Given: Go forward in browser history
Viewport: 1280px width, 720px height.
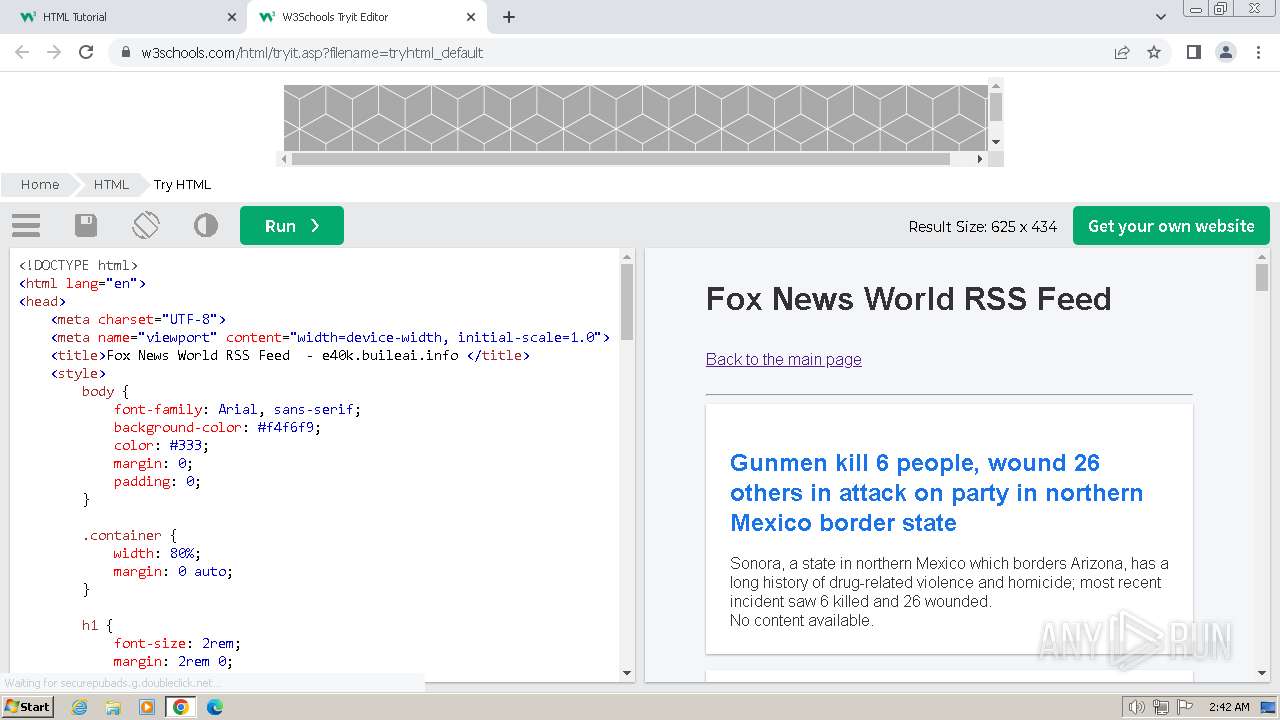Looking at the screenshot, I should [54, 52].
